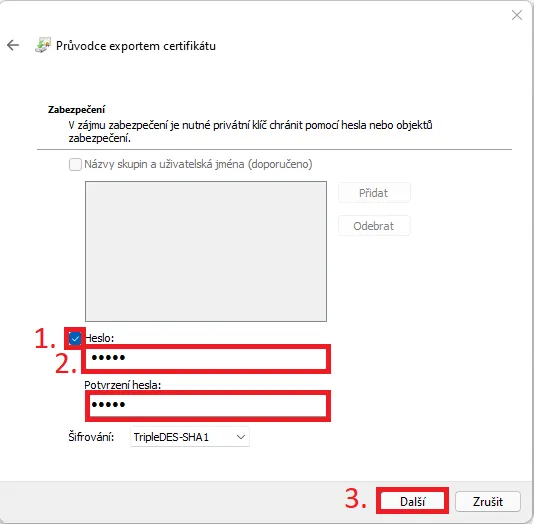Cancel with the Zrušit button
This screenshot has height=524, width=534.
click(488, 501)
